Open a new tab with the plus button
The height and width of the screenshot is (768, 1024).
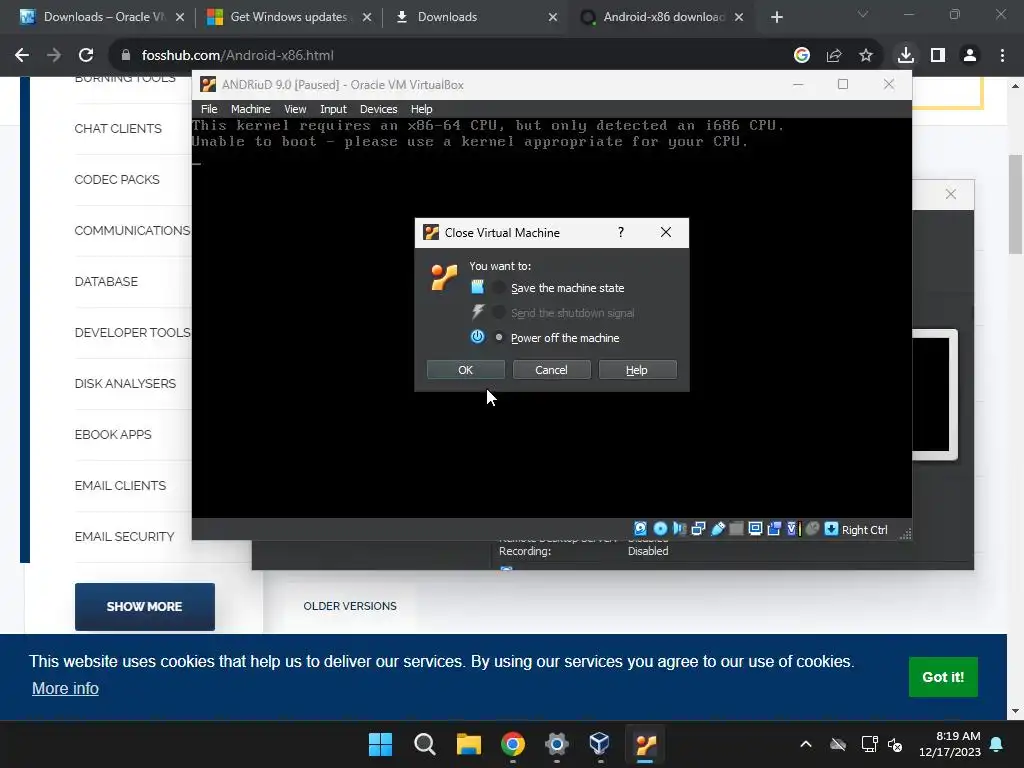pyautogui.click(x=776, y=17)
